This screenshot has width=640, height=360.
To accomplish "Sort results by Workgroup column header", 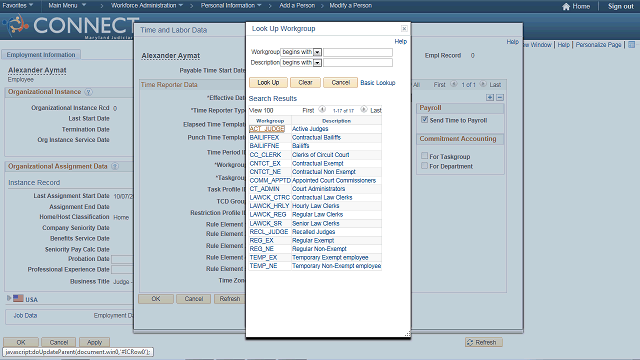I will pyautogui.click(x=270, y=121).
